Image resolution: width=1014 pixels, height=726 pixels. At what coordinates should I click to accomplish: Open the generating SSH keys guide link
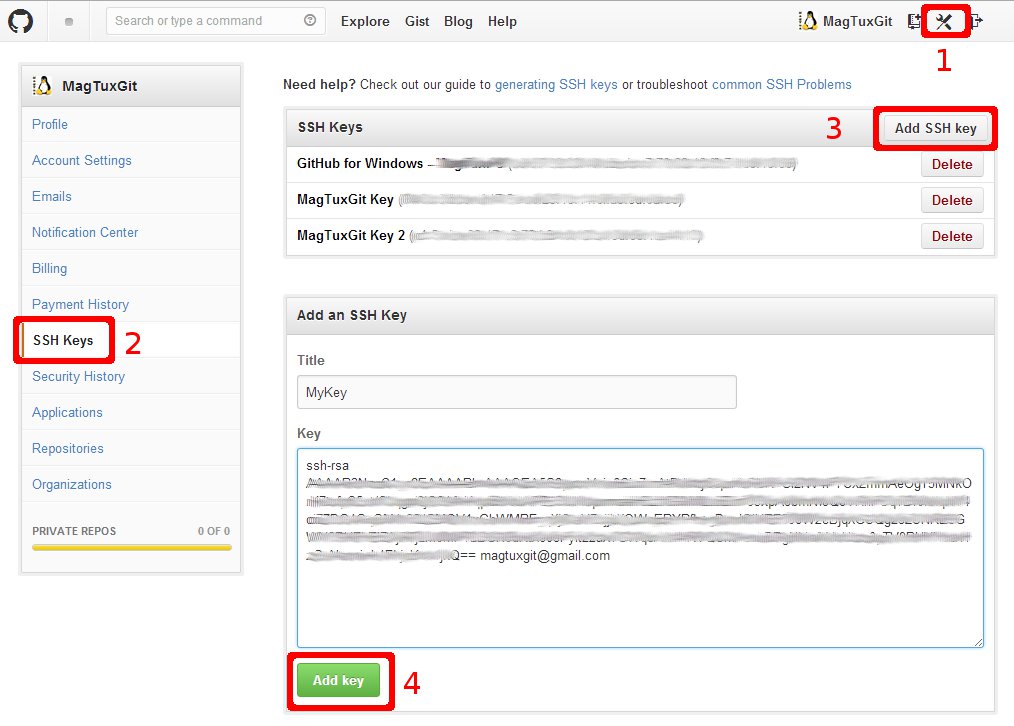pyautogui.click(x=556, y=85)
